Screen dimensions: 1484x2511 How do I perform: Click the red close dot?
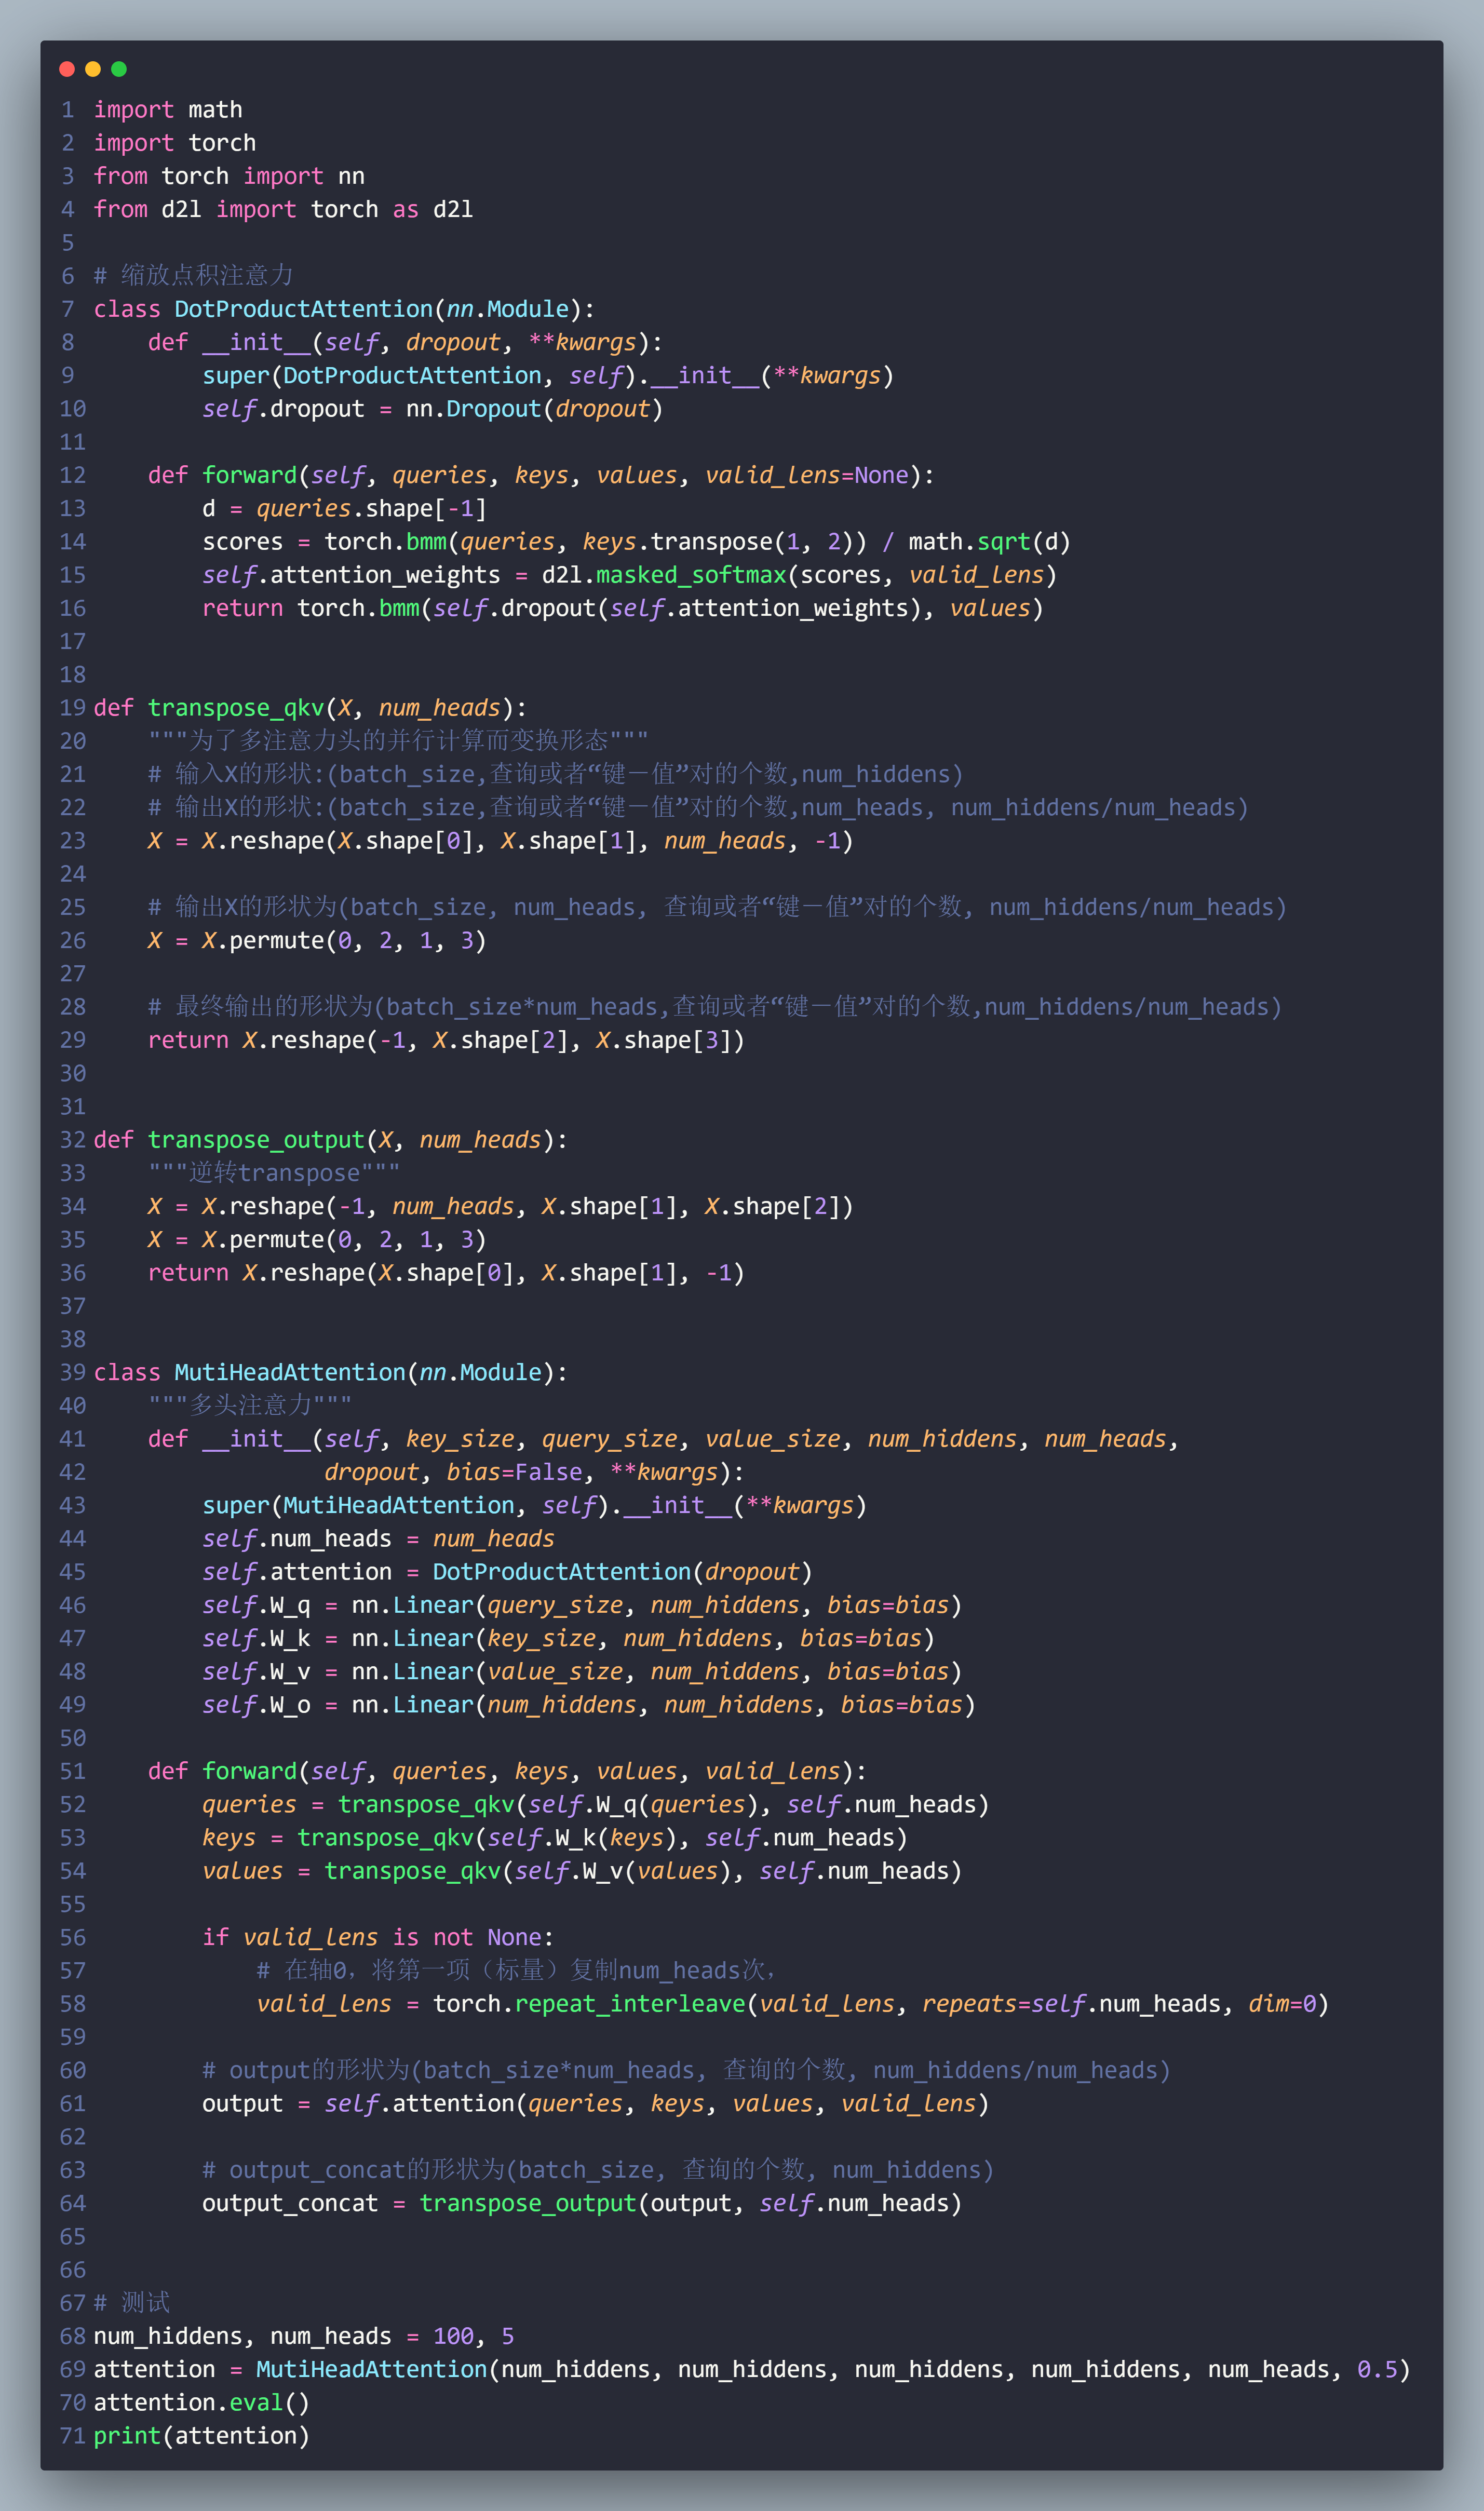pyautogui.click(x=67, y=69)
